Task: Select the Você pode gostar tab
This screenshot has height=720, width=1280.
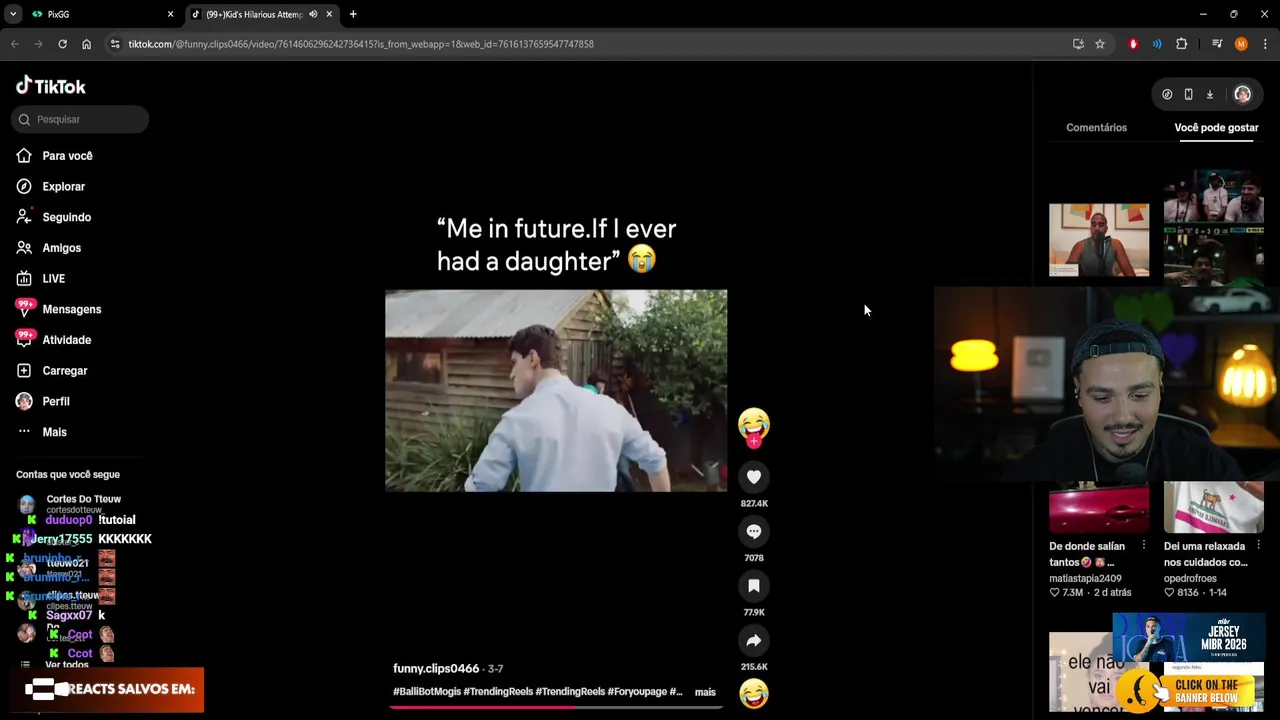Action: (x=1216, y=128)
